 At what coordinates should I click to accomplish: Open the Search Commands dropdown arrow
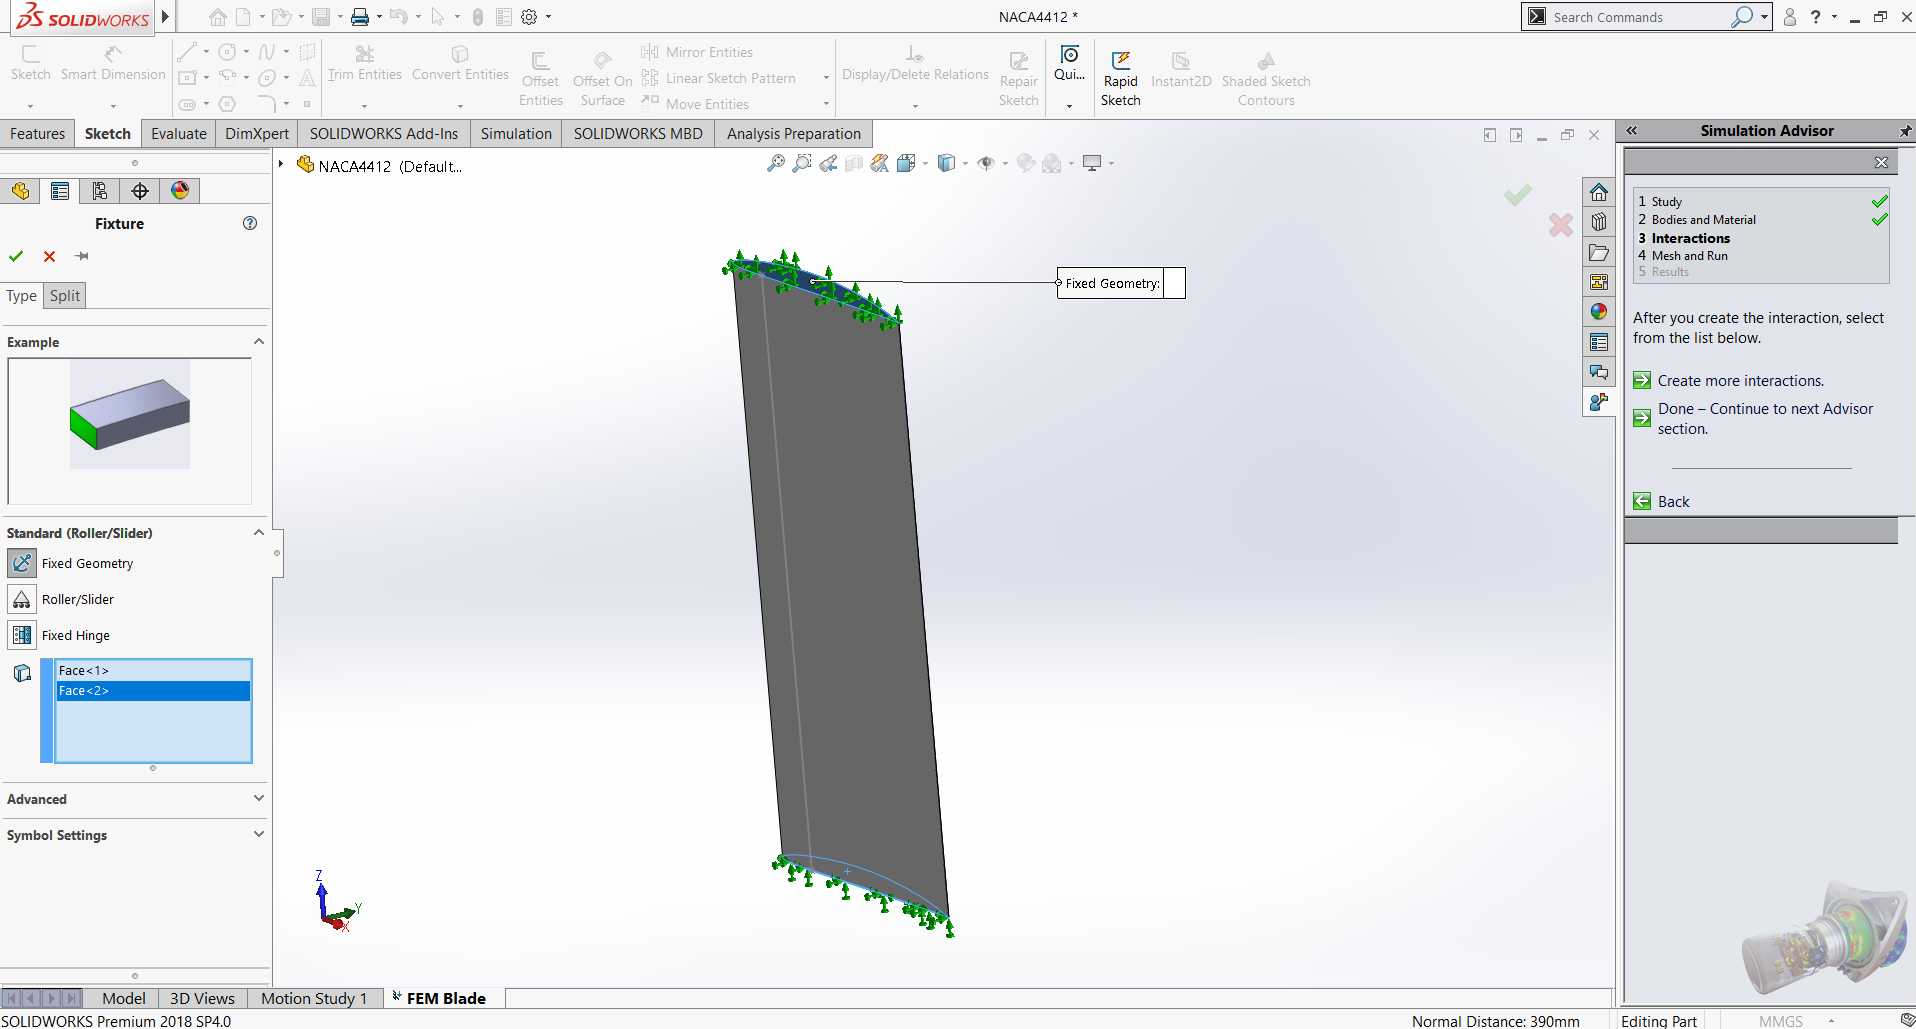point(1764,17)
